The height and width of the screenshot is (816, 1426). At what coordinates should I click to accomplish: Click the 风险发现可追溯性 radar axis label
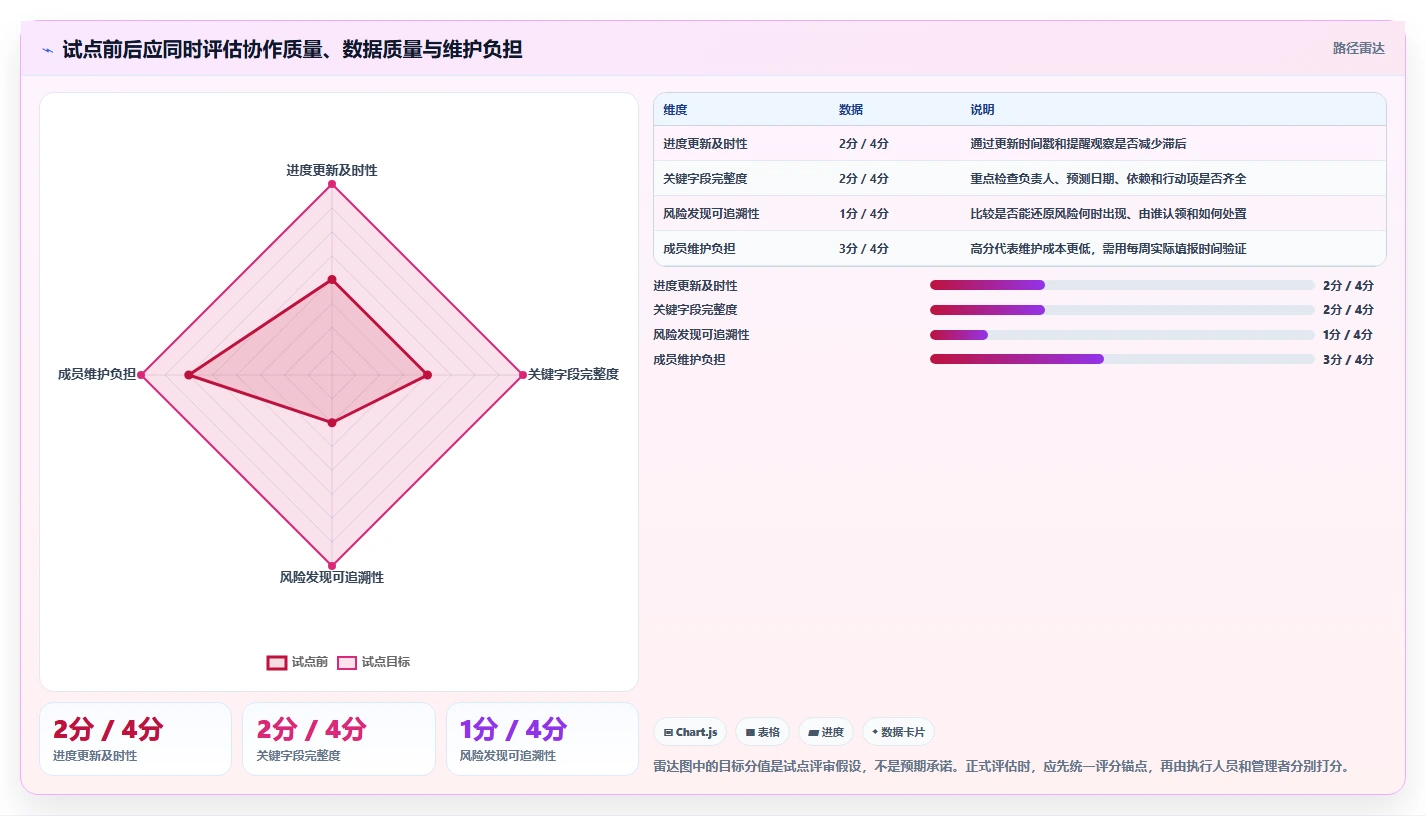332,577
